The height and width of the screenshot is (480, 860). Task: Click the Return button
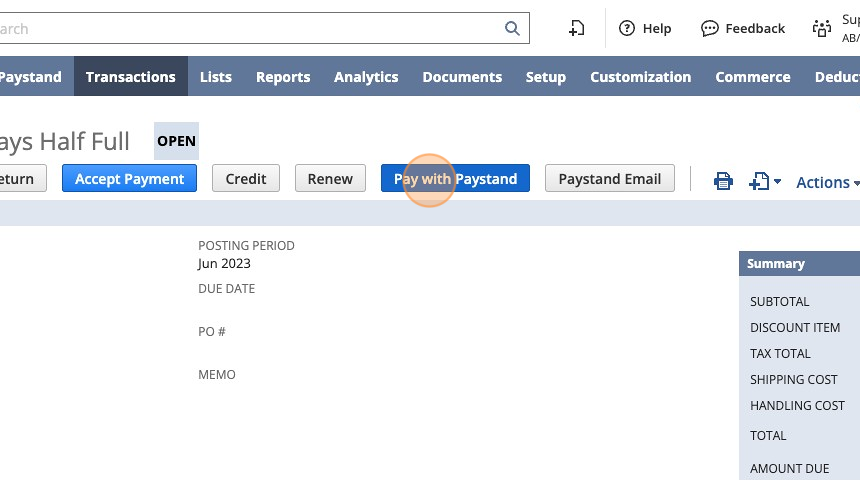click(x=22, y=178)
